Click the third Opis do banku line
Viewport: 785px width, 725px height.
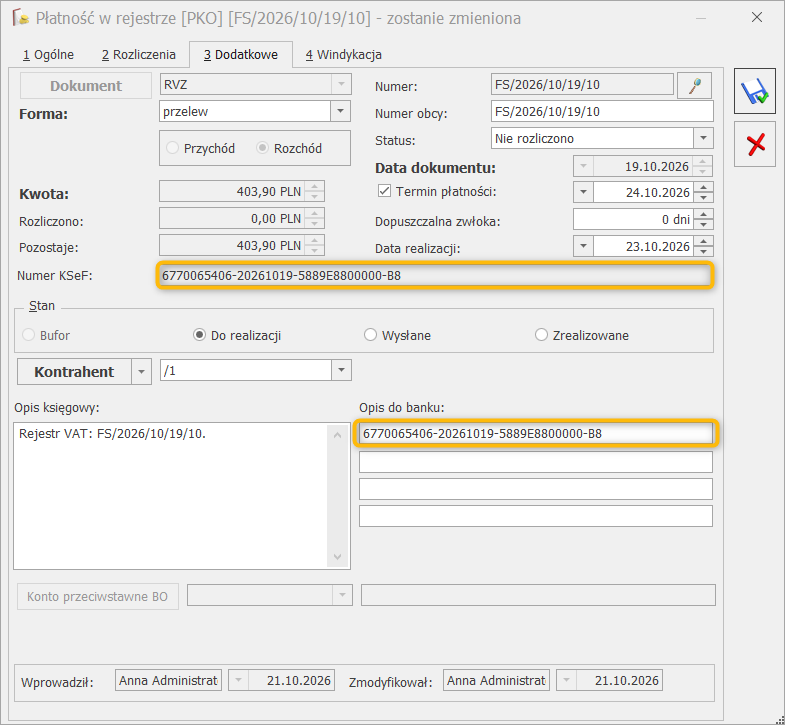click(x=536, y=489)
